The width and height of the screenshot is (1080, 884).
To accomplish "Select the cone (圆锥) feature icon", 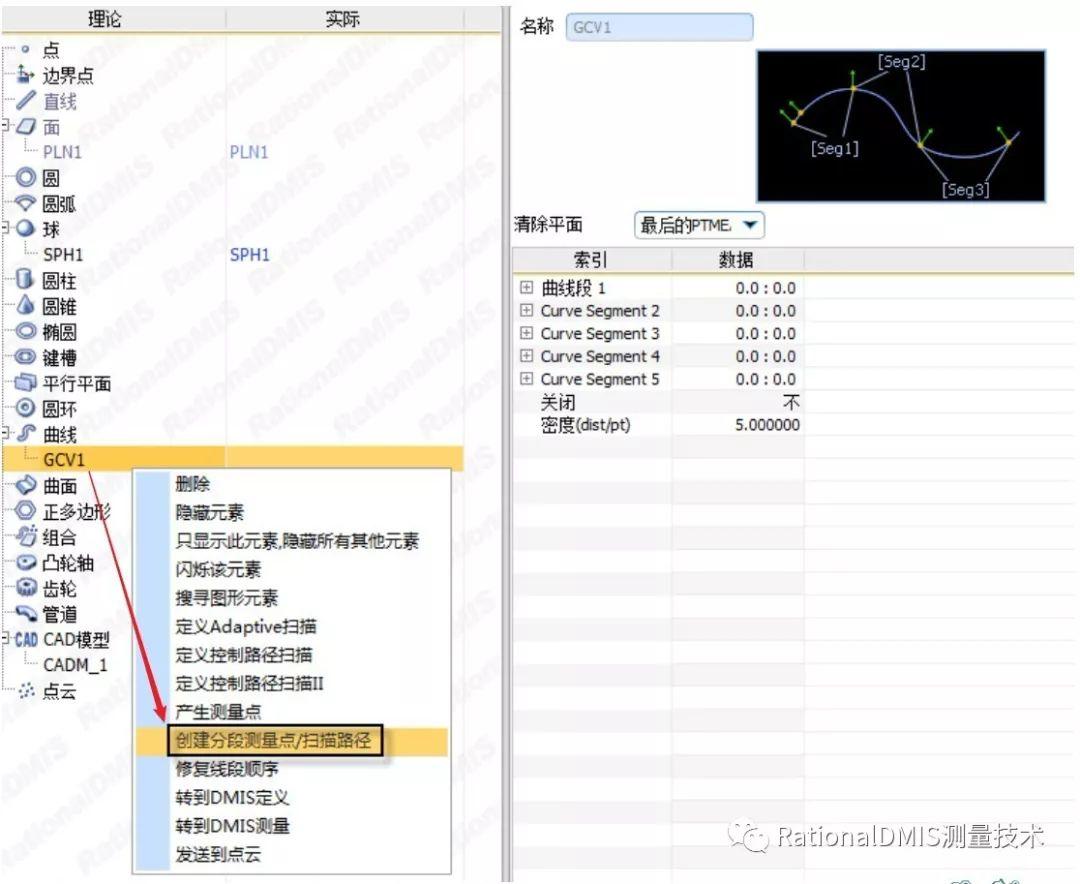I will [26, 307].
